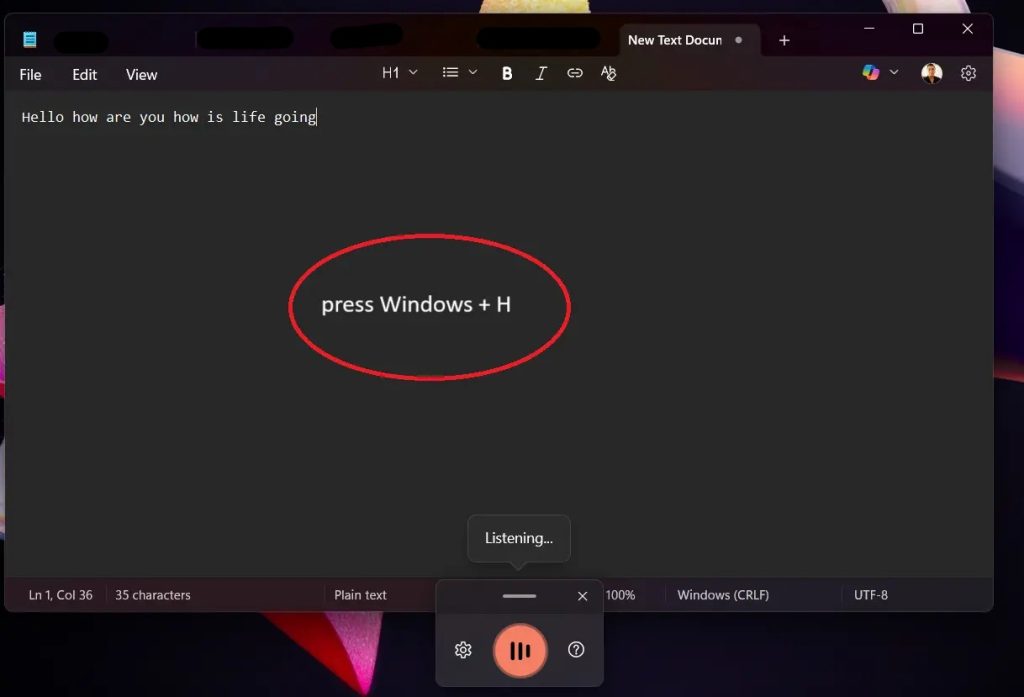Open Copilot in Notepad
This screenshot has width=1024, height=697.
(x=869, y=72)
